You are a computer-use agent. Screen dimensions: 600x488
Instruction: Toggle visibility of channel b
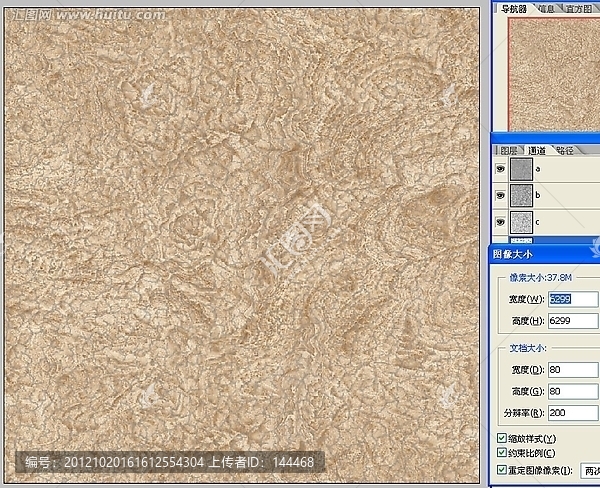click(500, 196)
